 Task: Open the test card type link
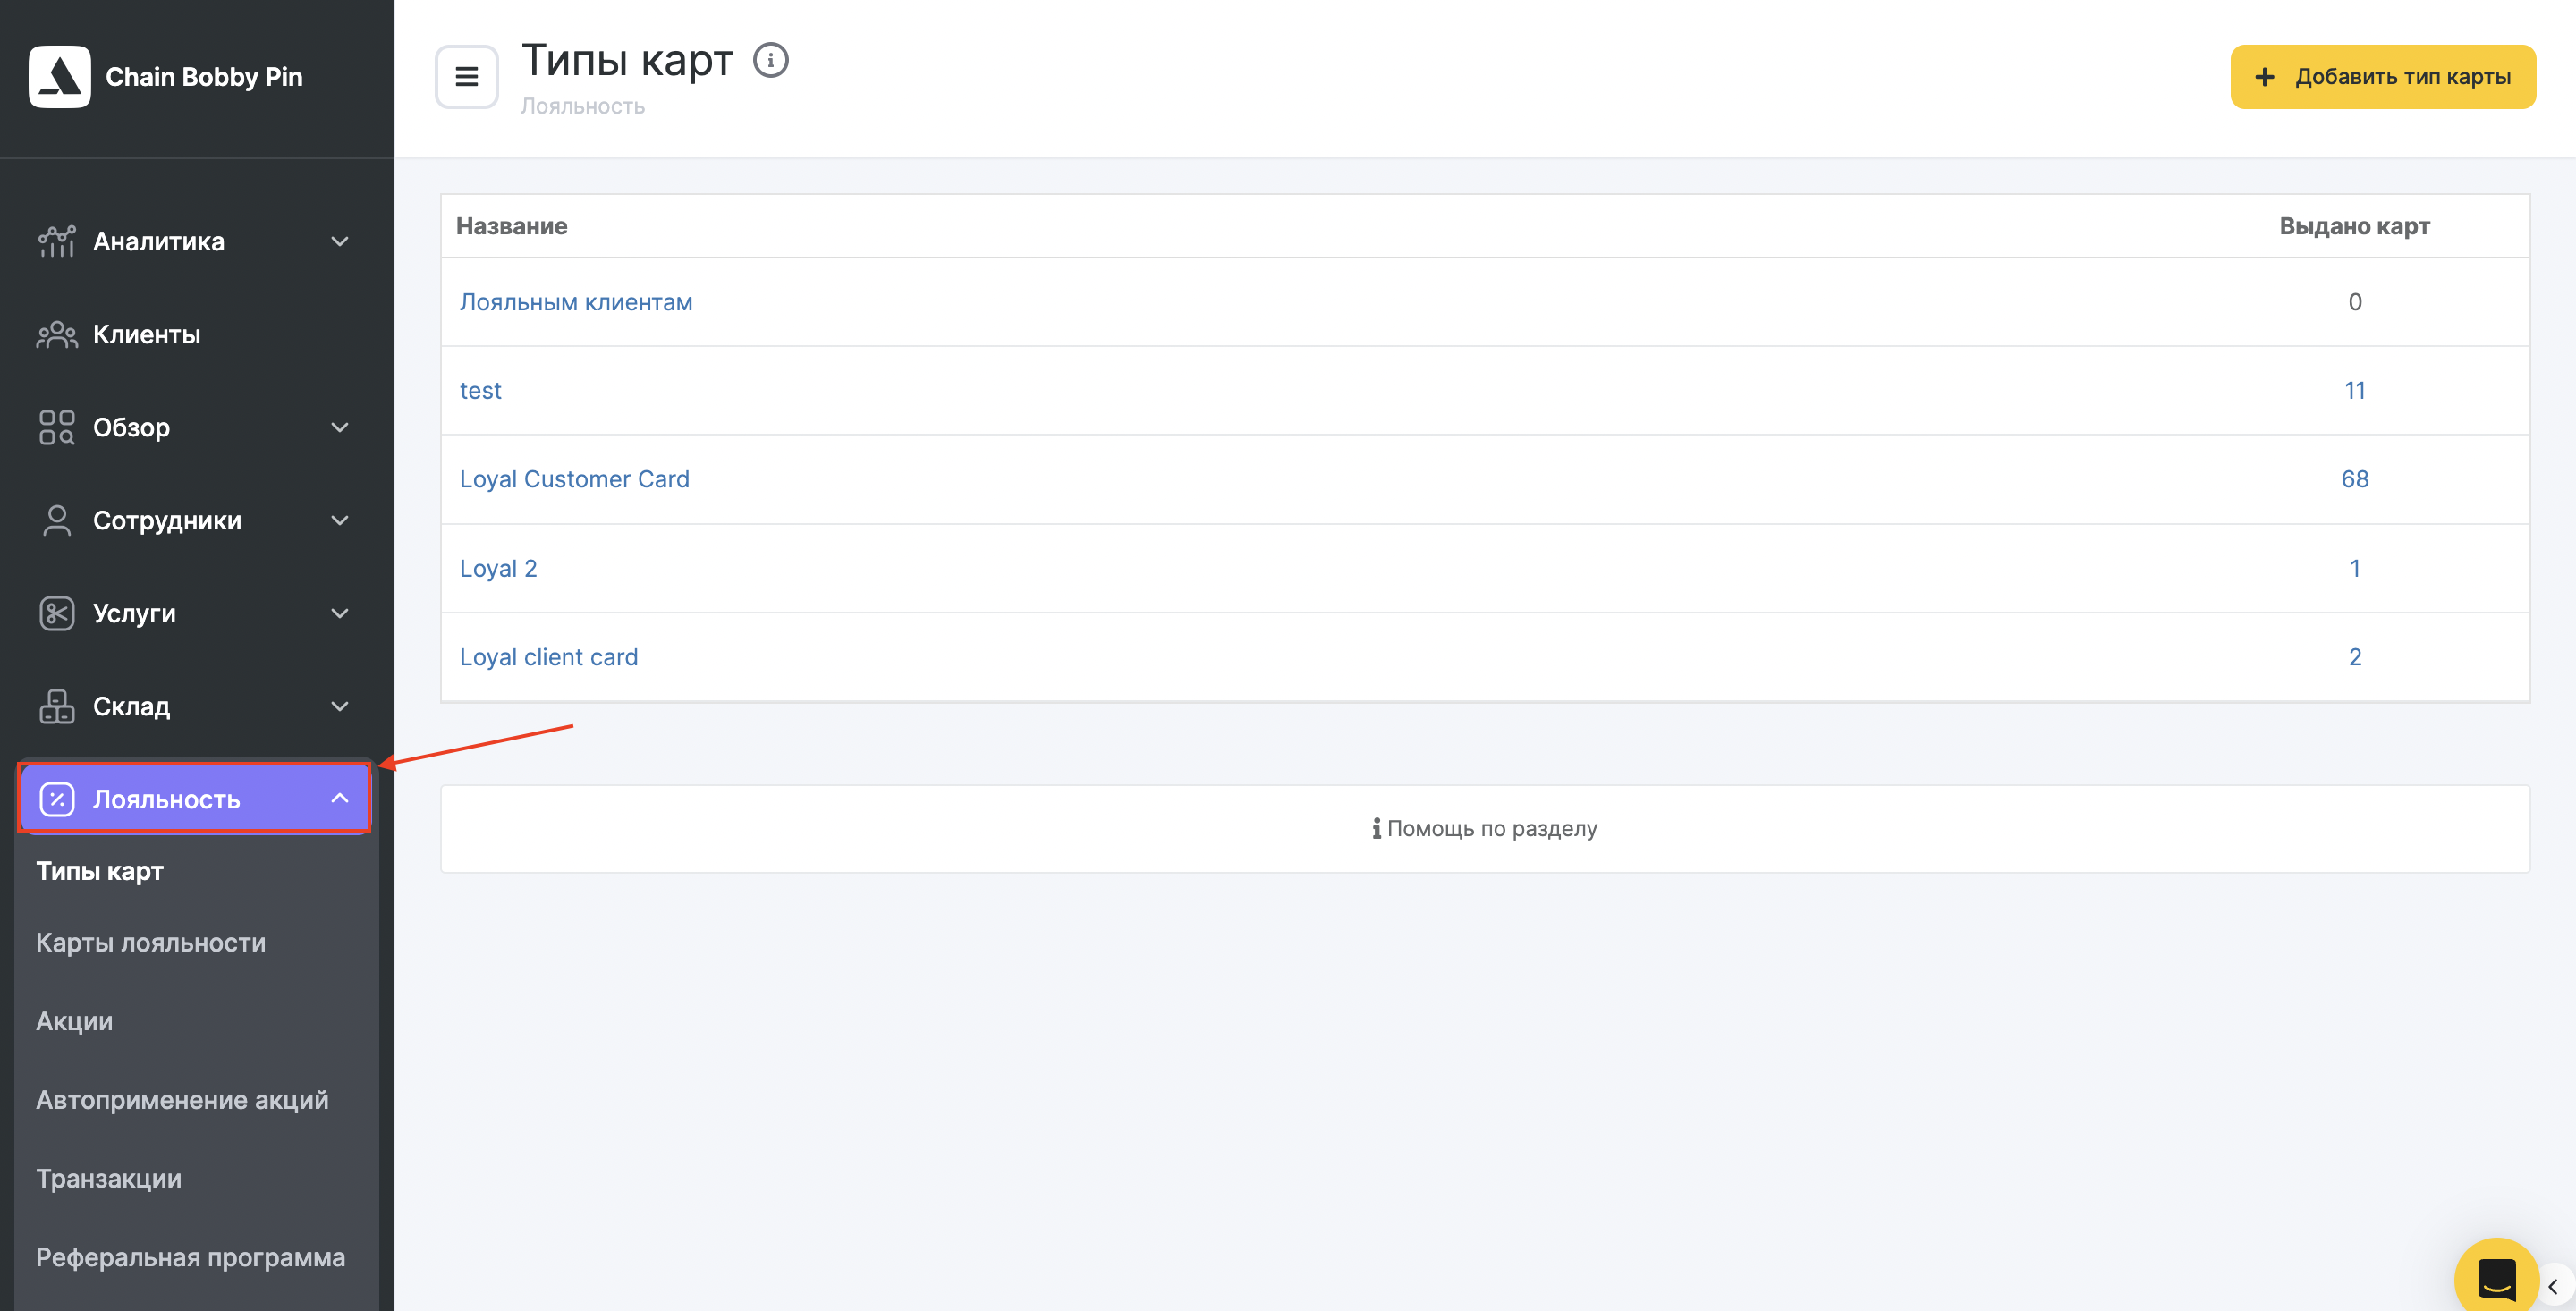480,391
